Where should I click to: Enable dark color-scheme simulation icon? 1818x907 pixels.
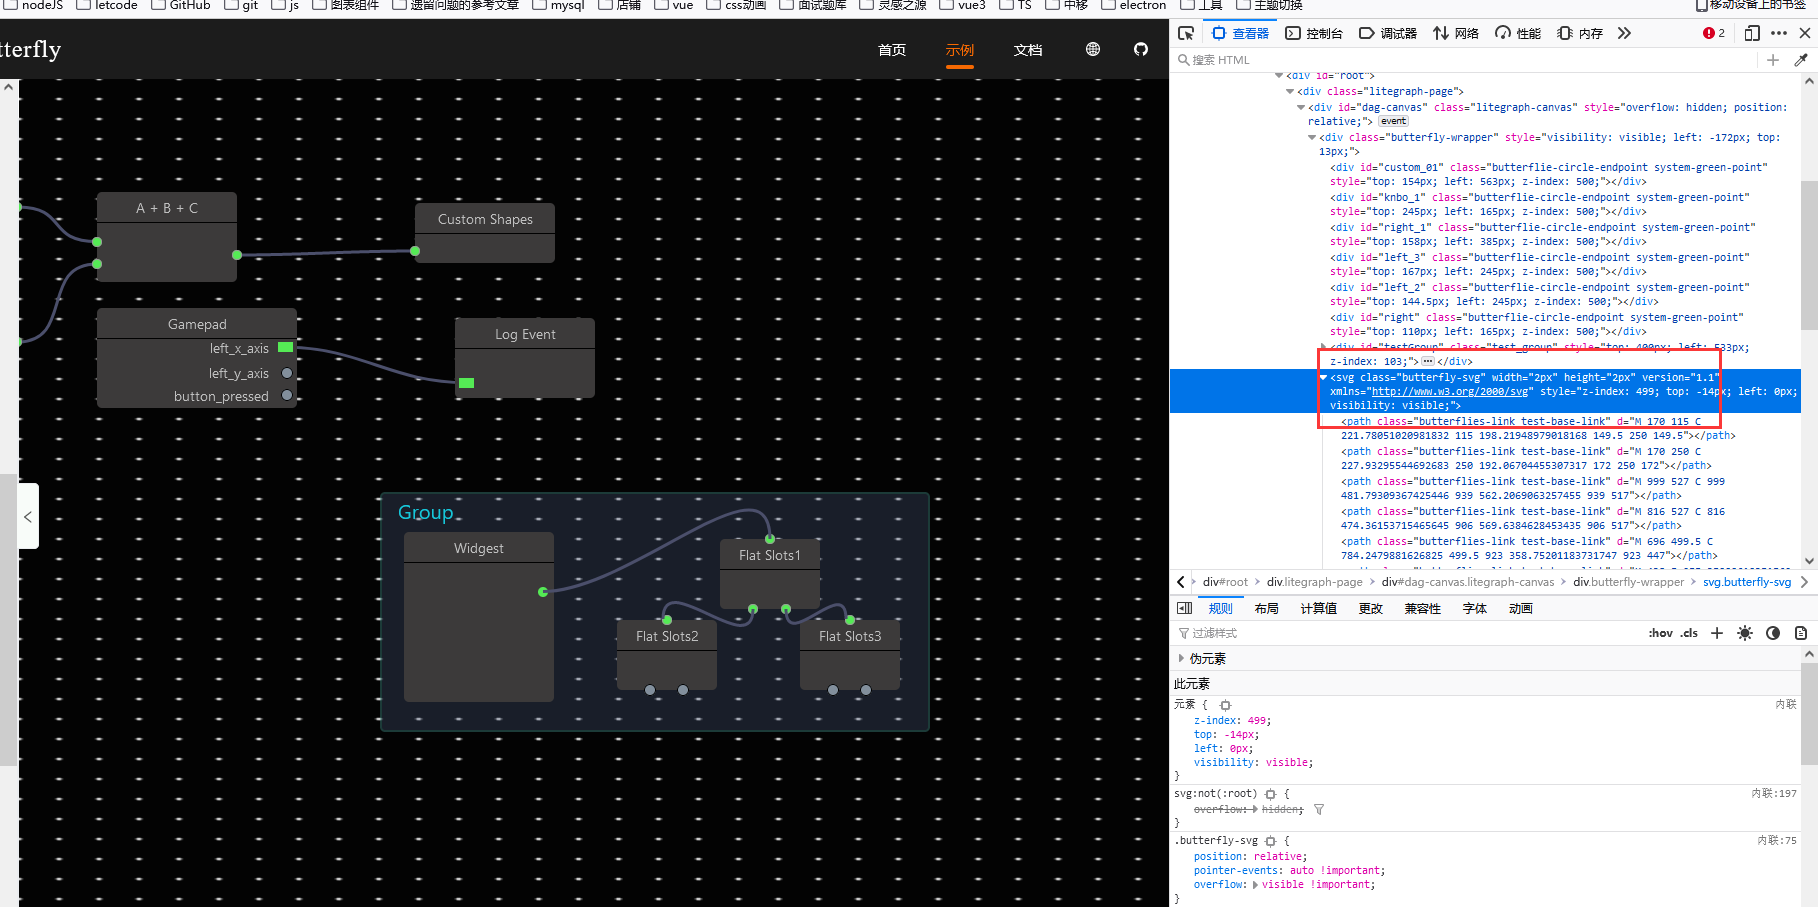(x=1773, y=632)
